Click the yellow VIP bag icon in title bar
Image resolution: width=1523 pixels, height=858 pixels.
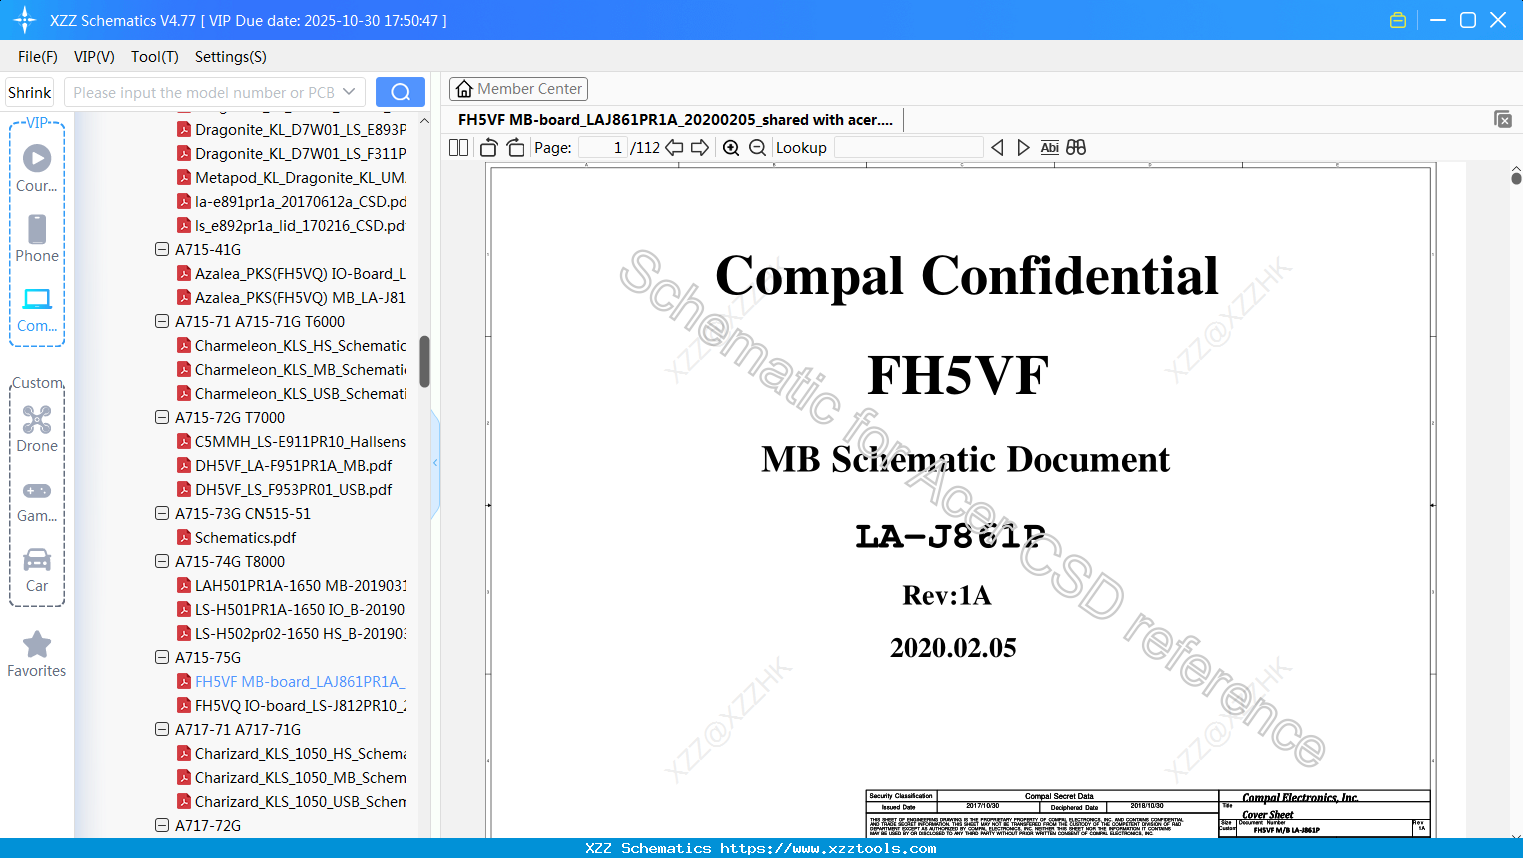(x=1398, y=20)
